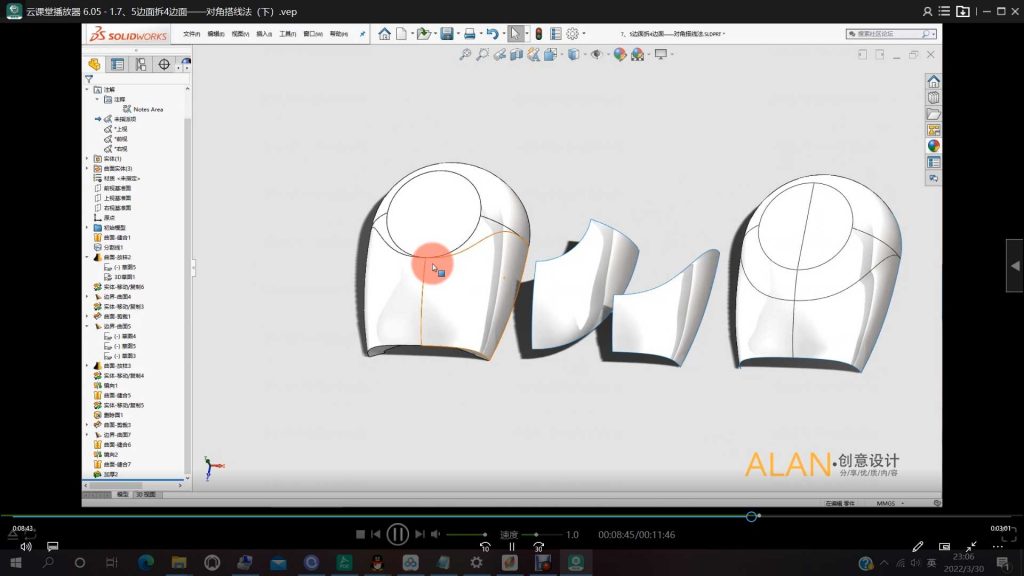Toggle the pin icon to keep the menu visible

(362, 33)
